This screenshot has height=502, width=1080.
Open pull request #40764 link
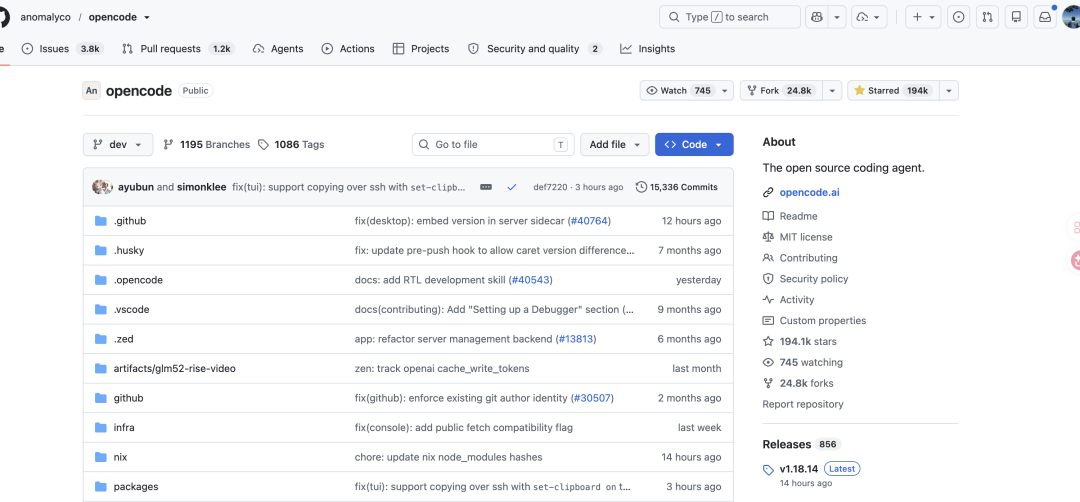(x=588, y=221)
